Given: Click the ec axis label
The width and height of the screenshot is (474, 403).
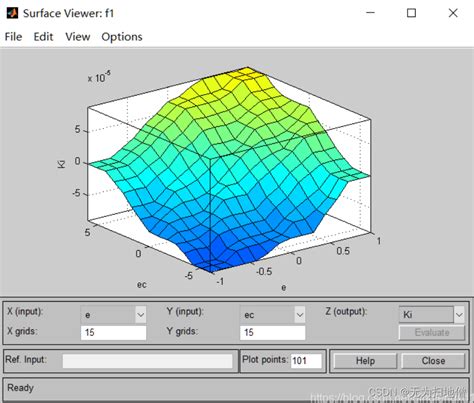Looking at the screenshot, I should coord(142,285).
